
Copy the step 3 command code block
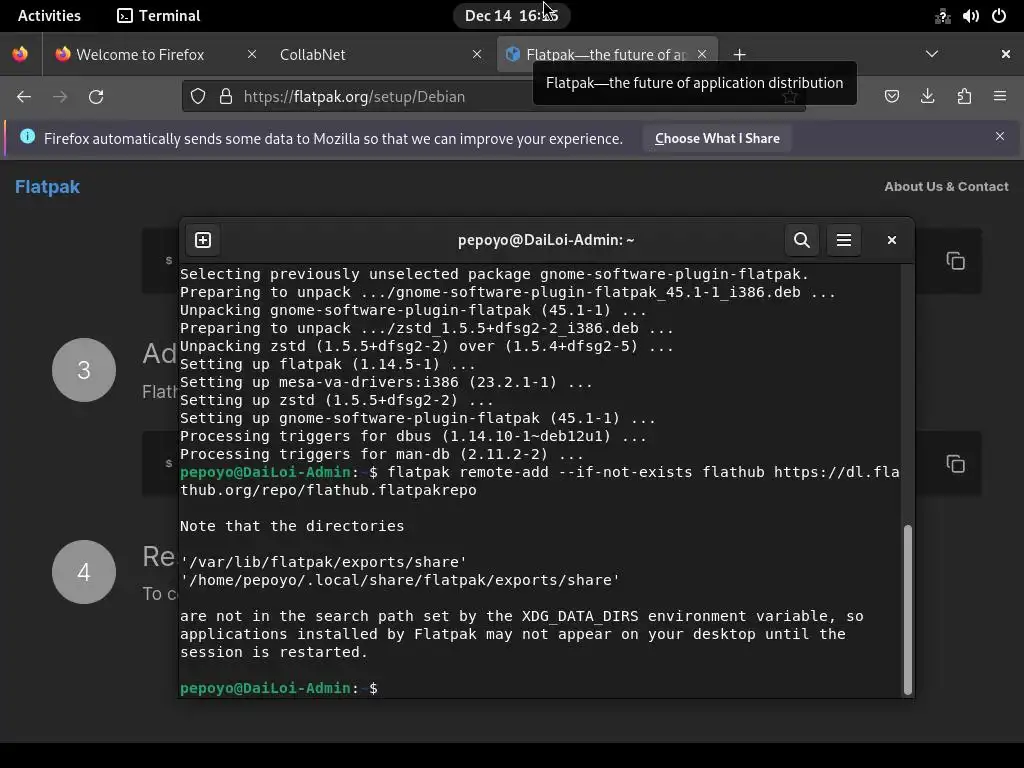tap(955, 464)
